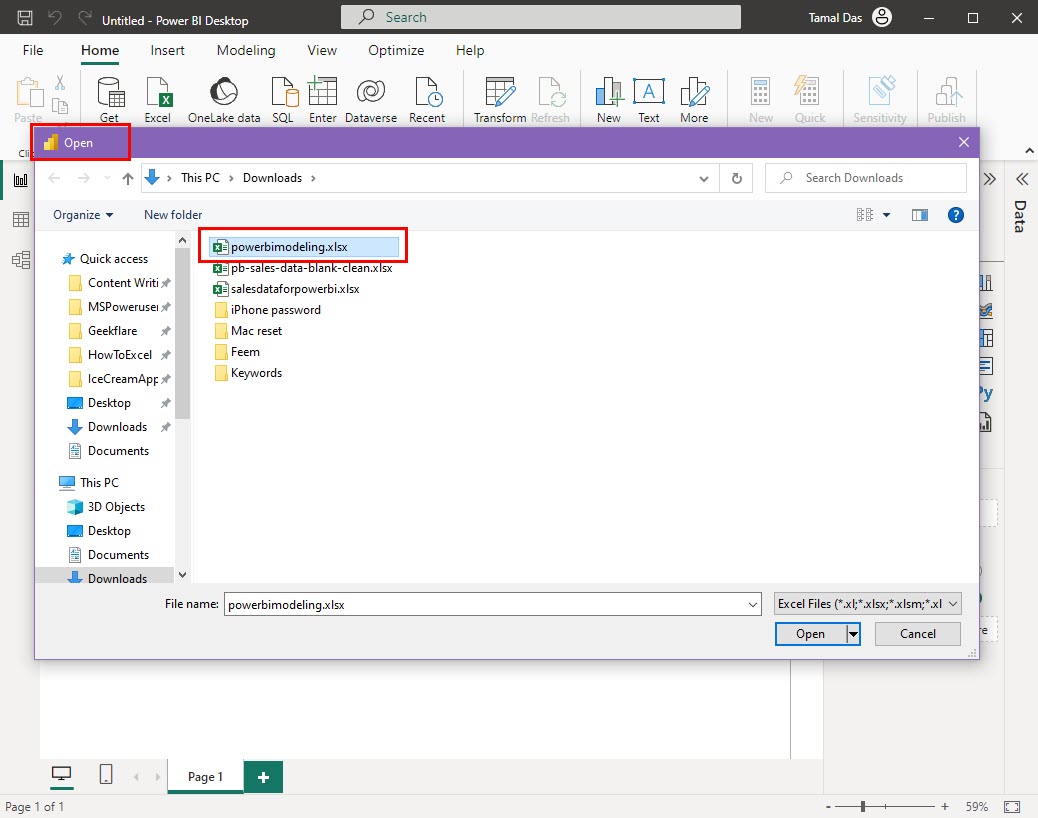This screenshot has height=818, width=1038.
Task: Insert a Text box from ribbon
Action: [649, 99]
